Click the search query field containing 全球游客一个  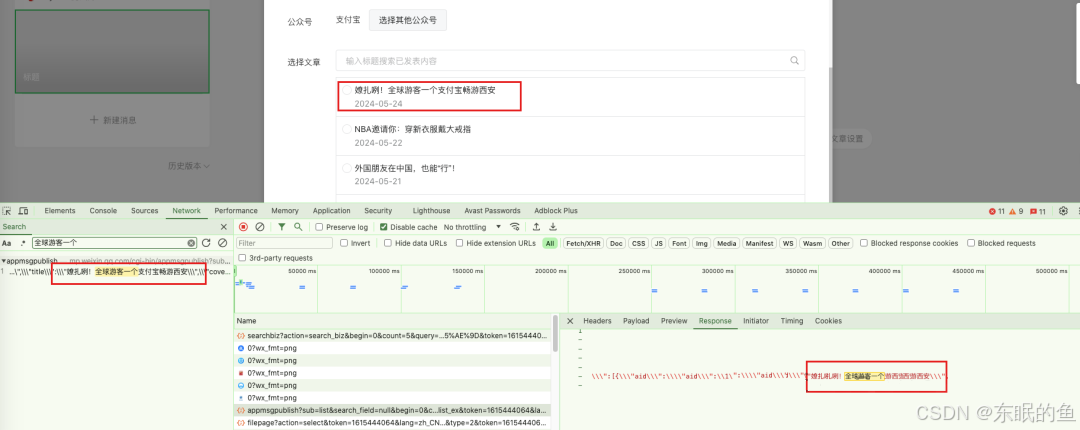[x=114, y=243]
